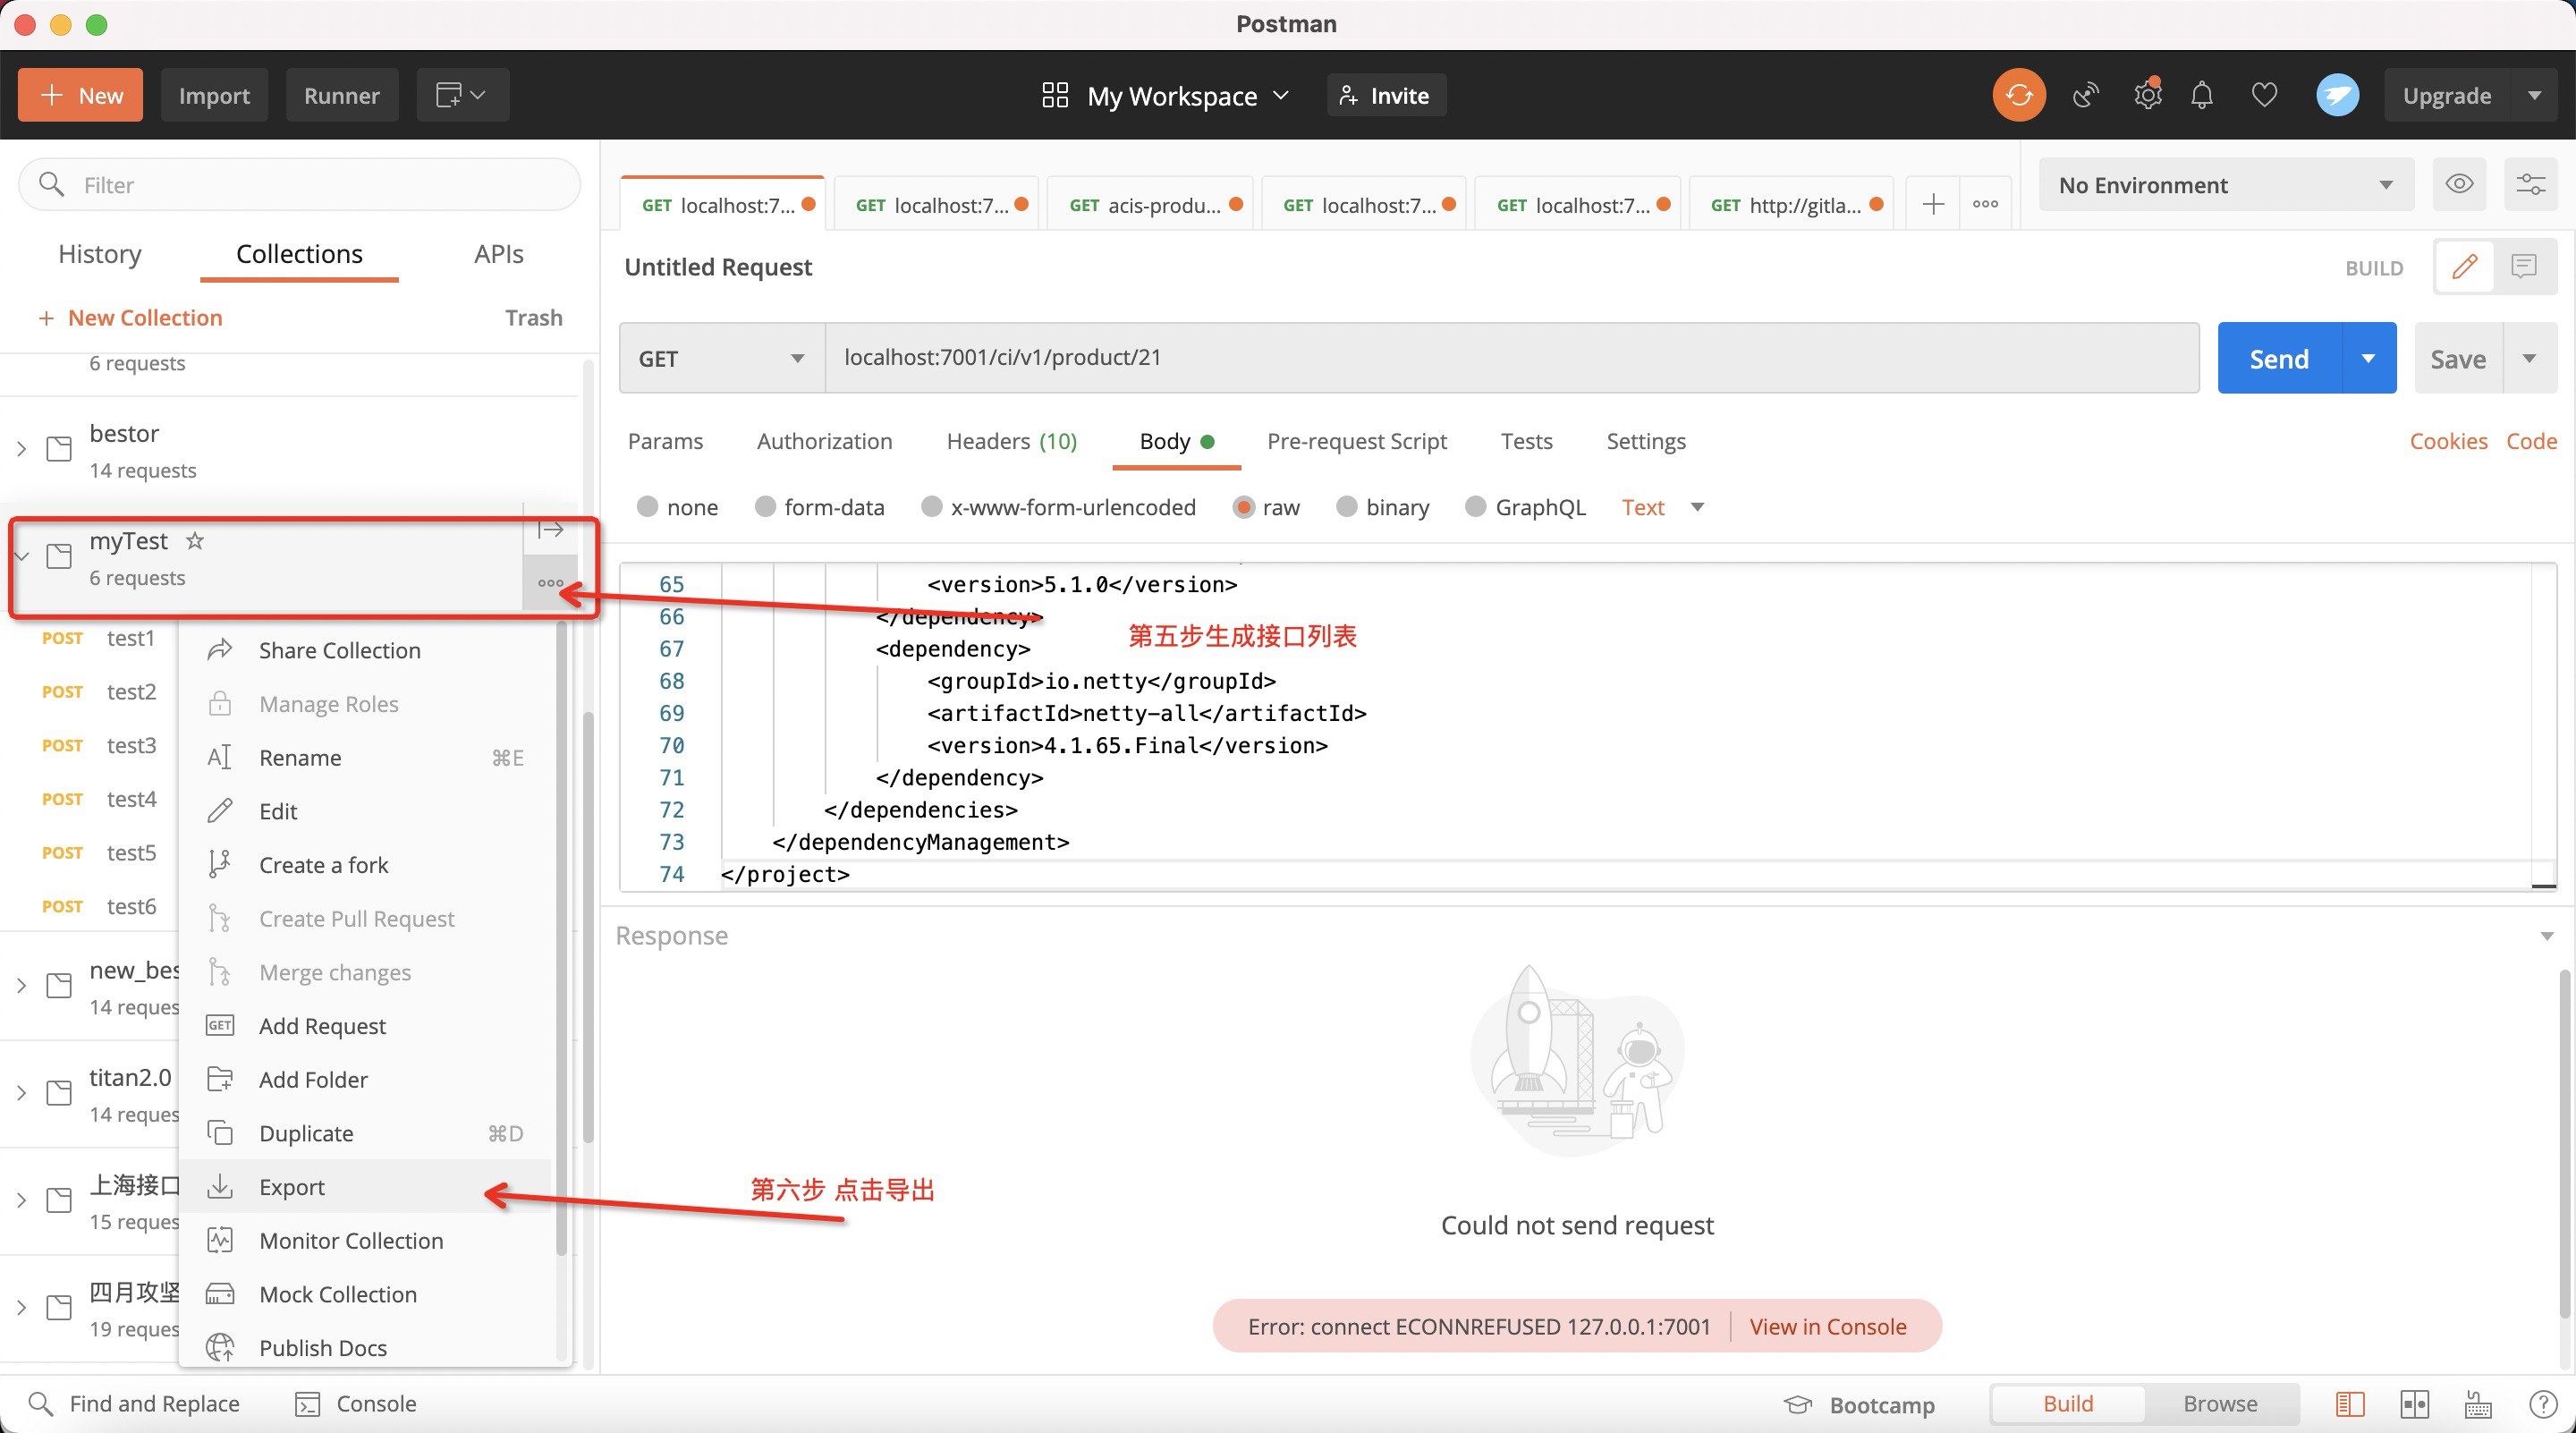
Task: Toggle the GraphQL body radio button
Action: click(x=1475, y=506)
